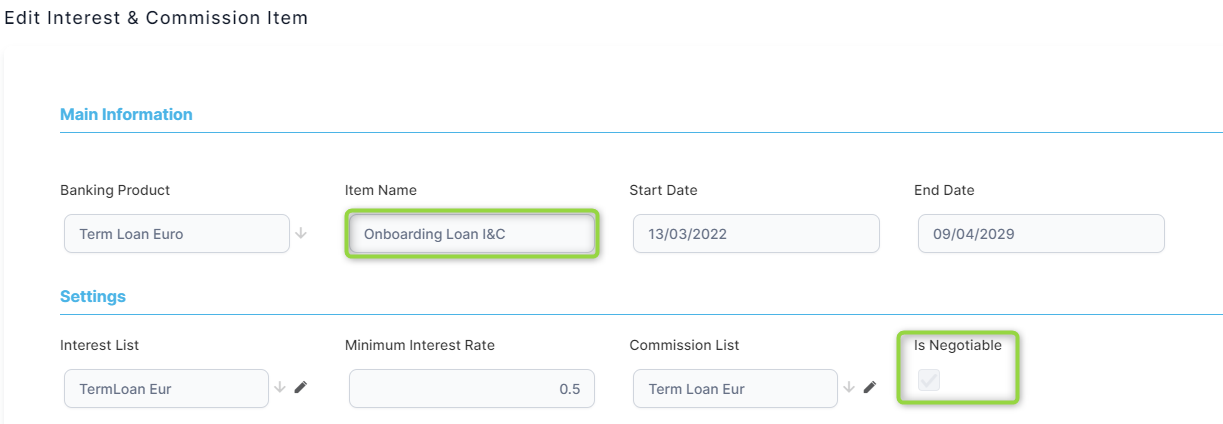1223x424 pixels.
Task: Click the Minimum Interest Rate label
Action: [420, 345]
